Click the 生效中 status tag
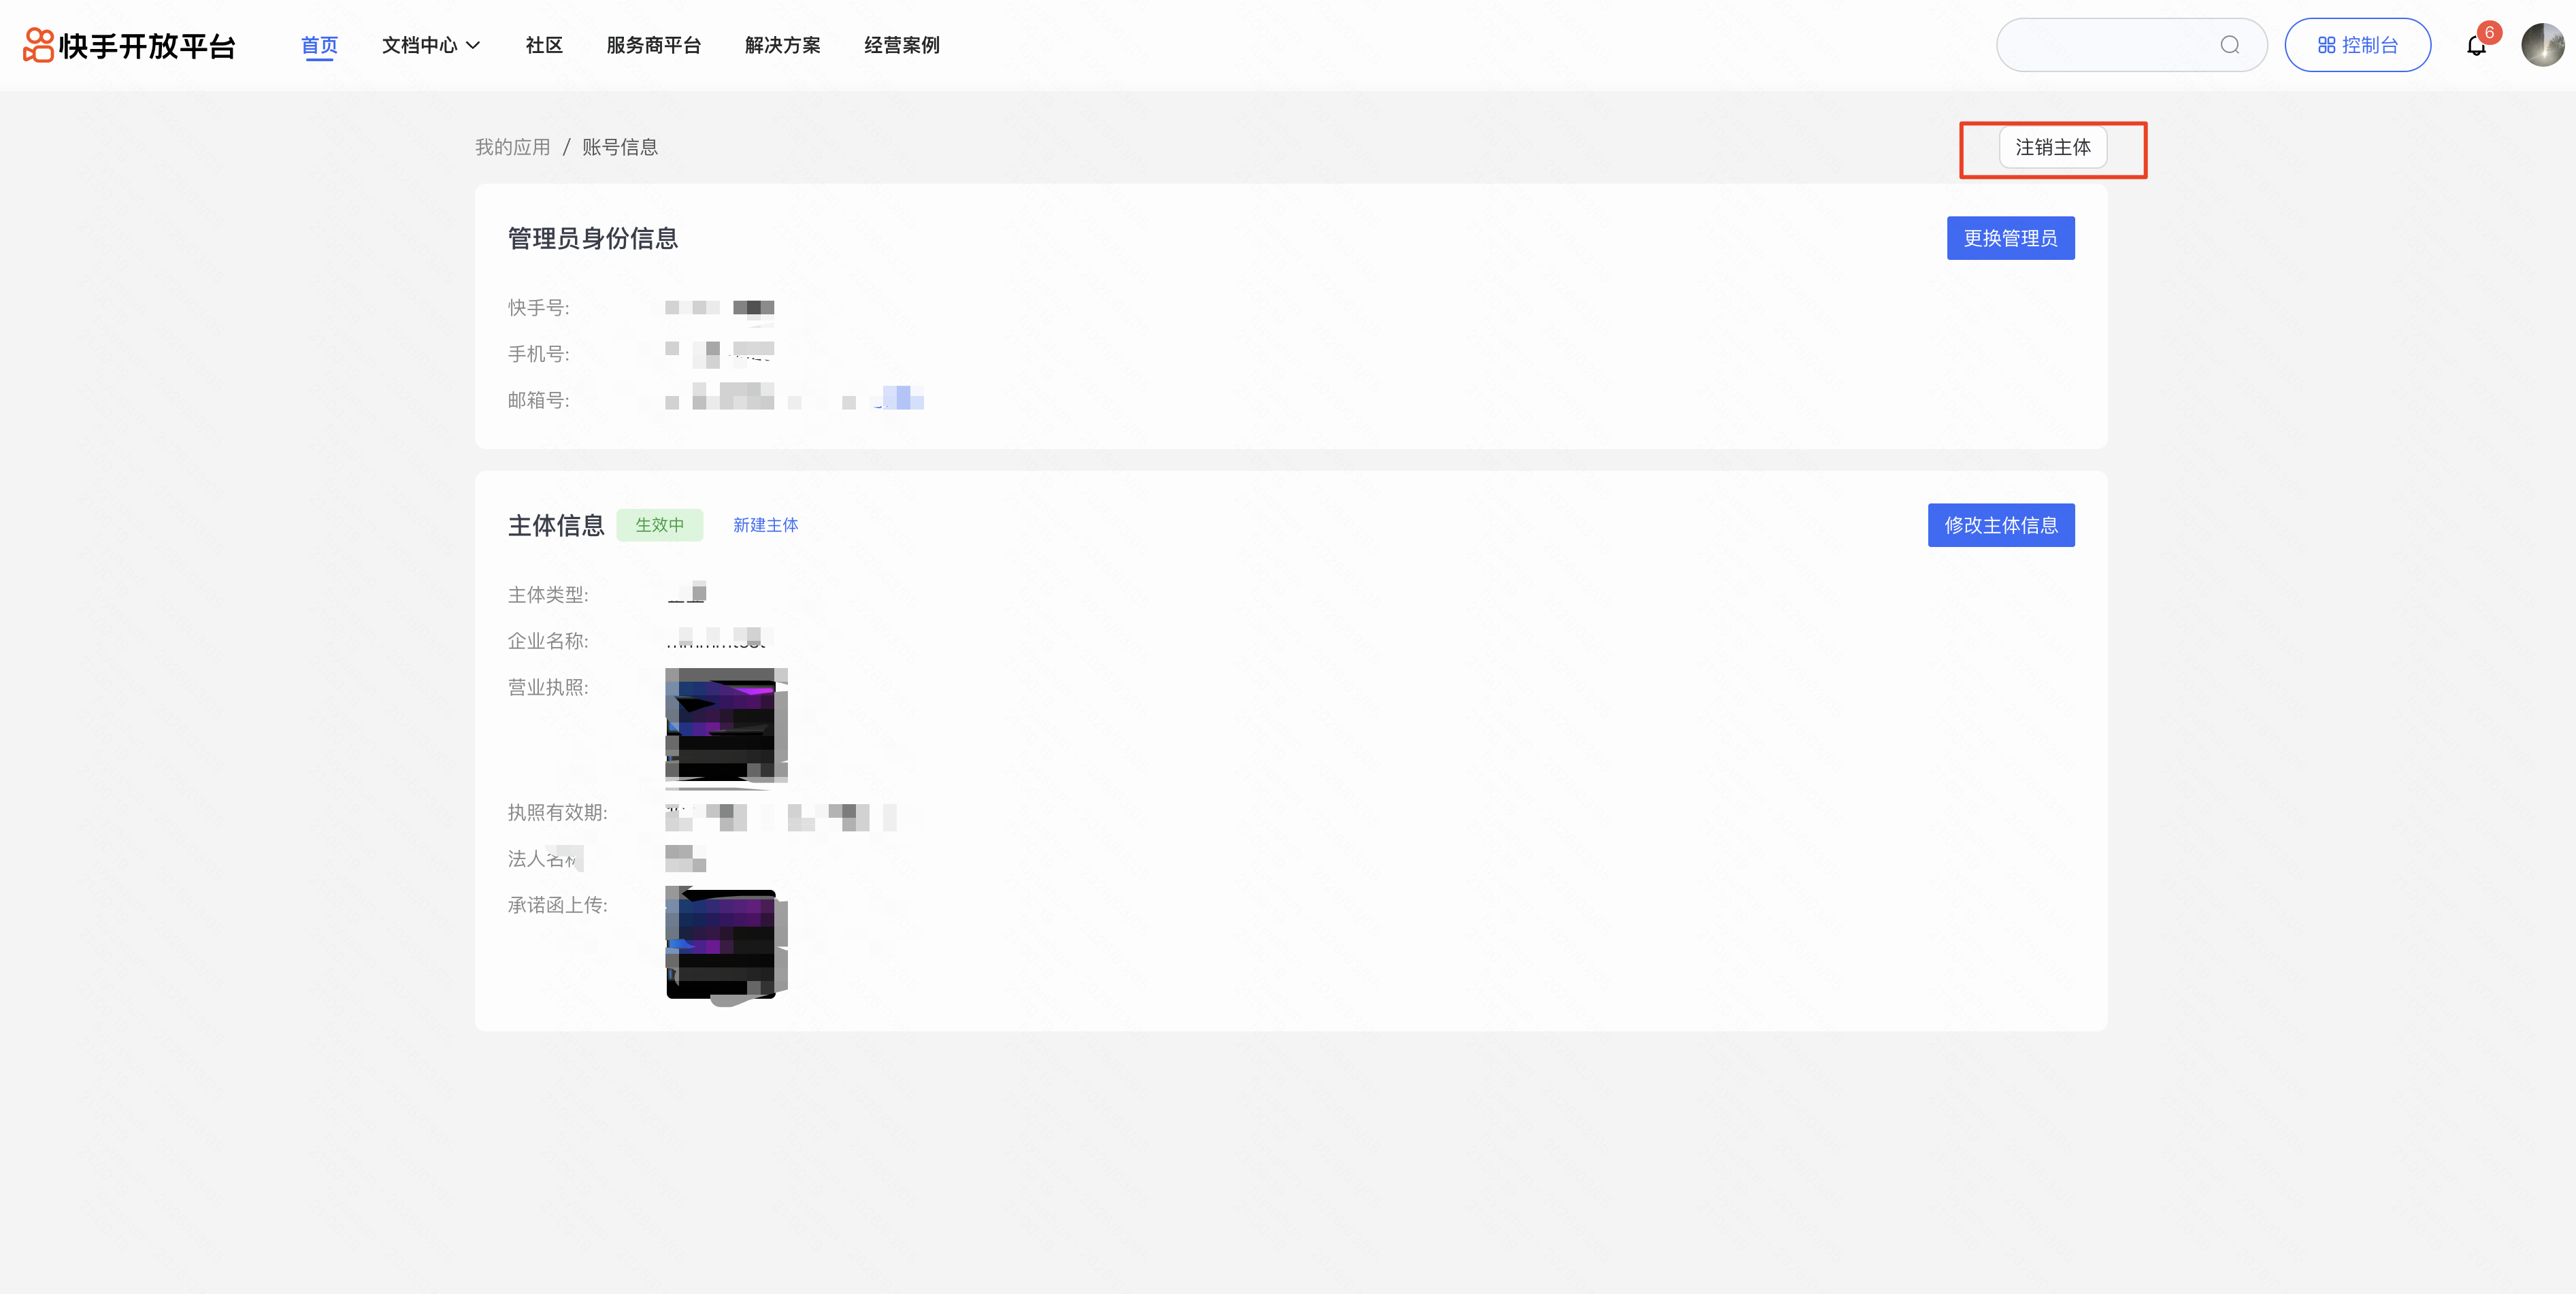 point(659,525)
